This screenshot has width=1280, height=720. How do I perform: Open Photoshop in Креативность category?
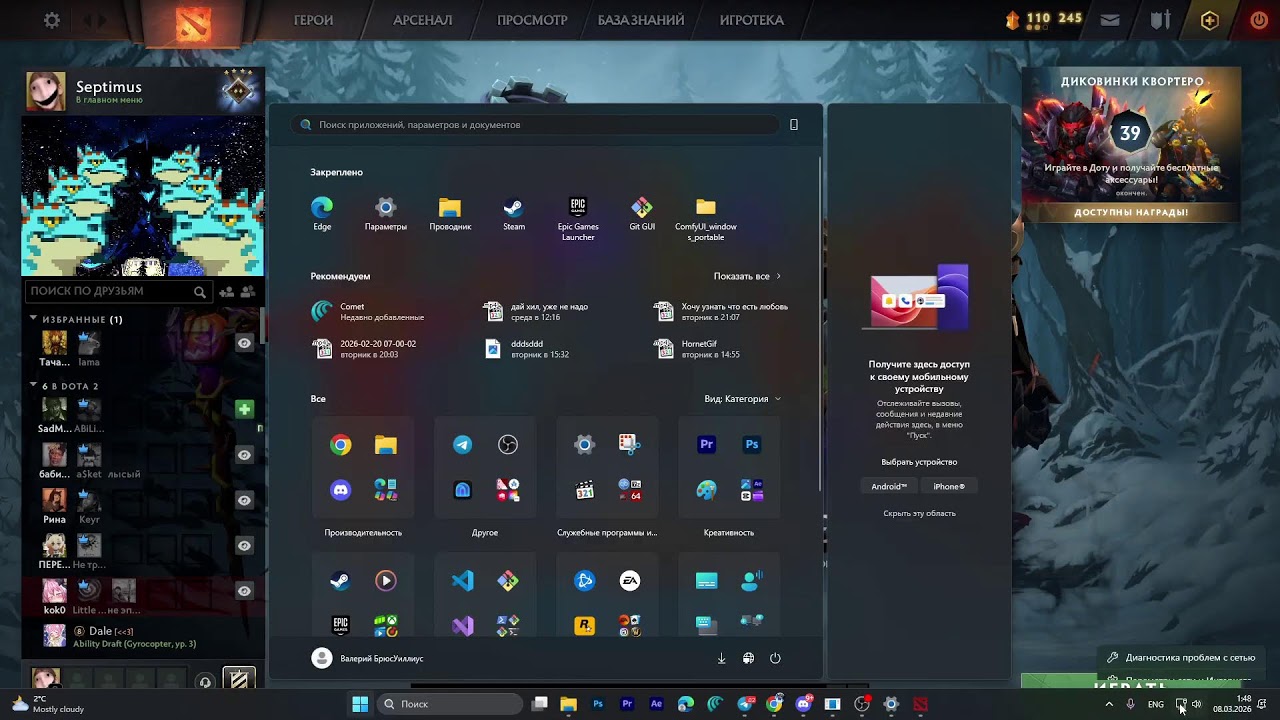(752, 445)
